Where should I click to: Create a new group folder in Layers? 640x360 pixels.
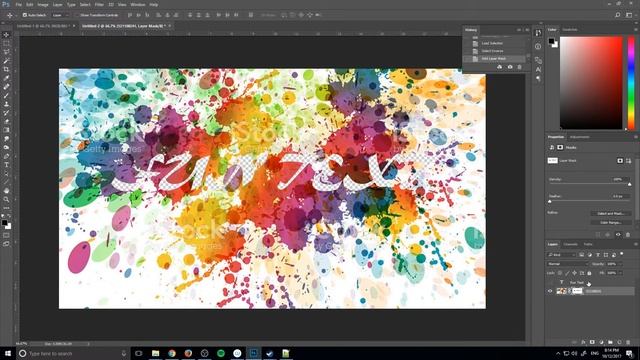click(x=610, y=342)
